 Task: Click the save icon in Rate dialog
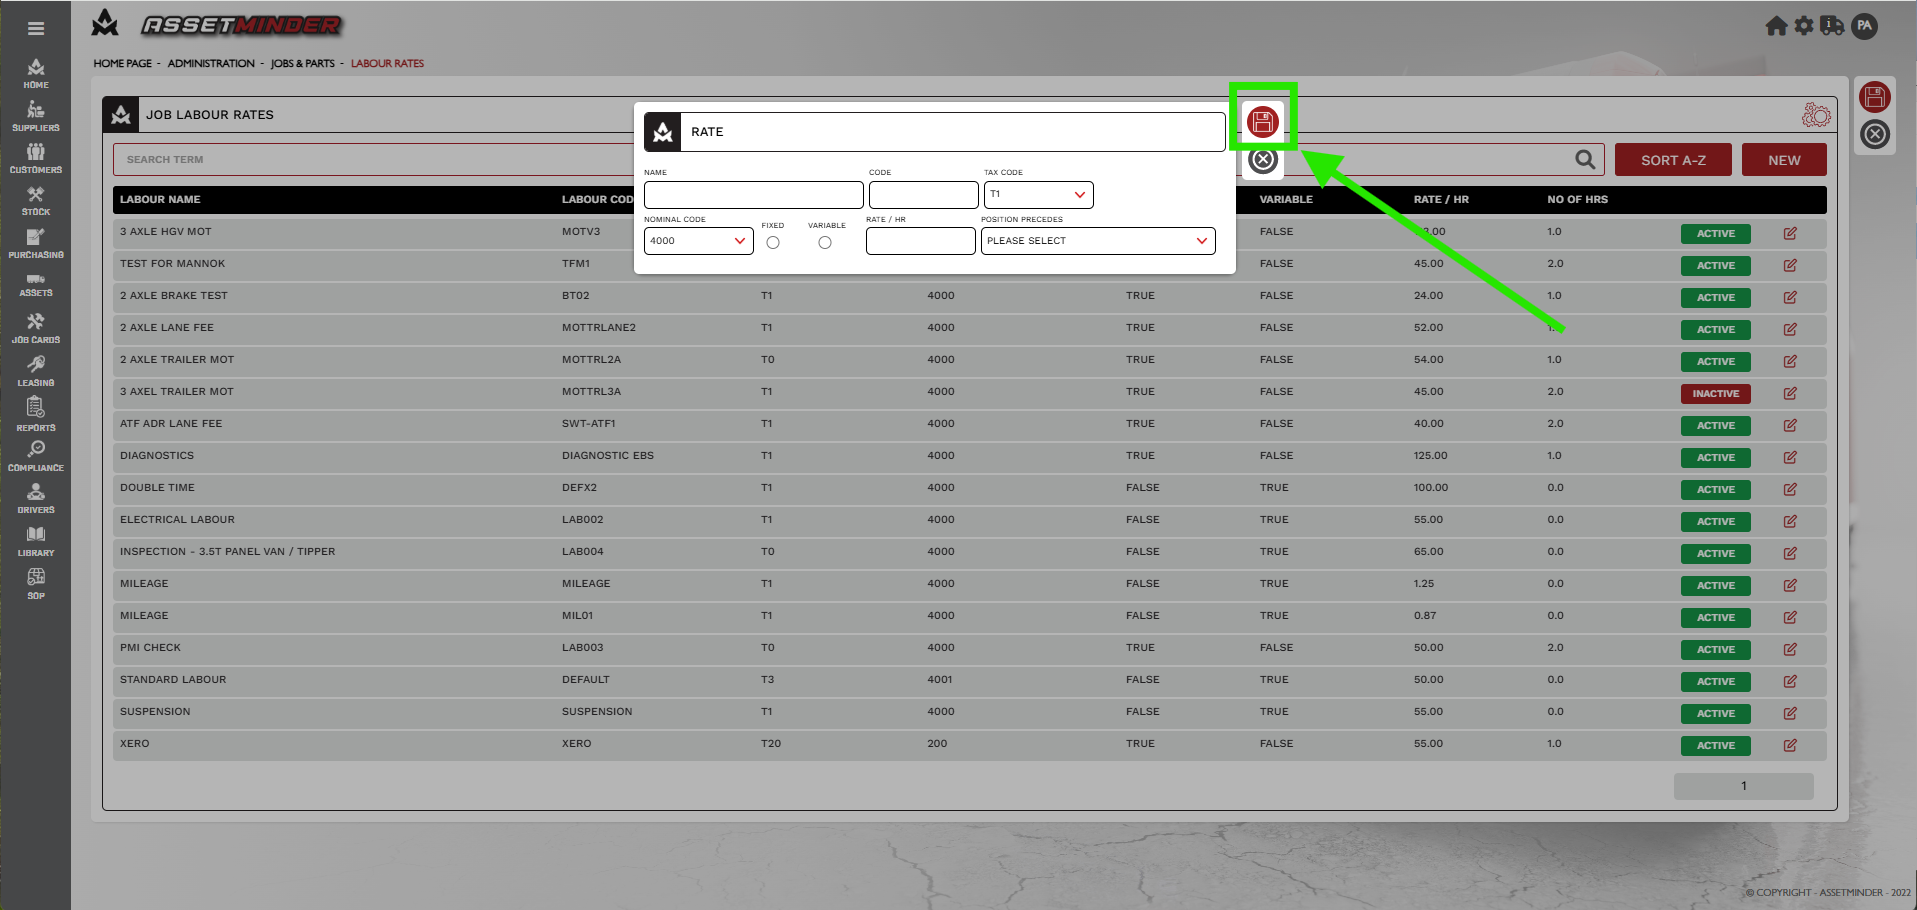click(1263, 122)
